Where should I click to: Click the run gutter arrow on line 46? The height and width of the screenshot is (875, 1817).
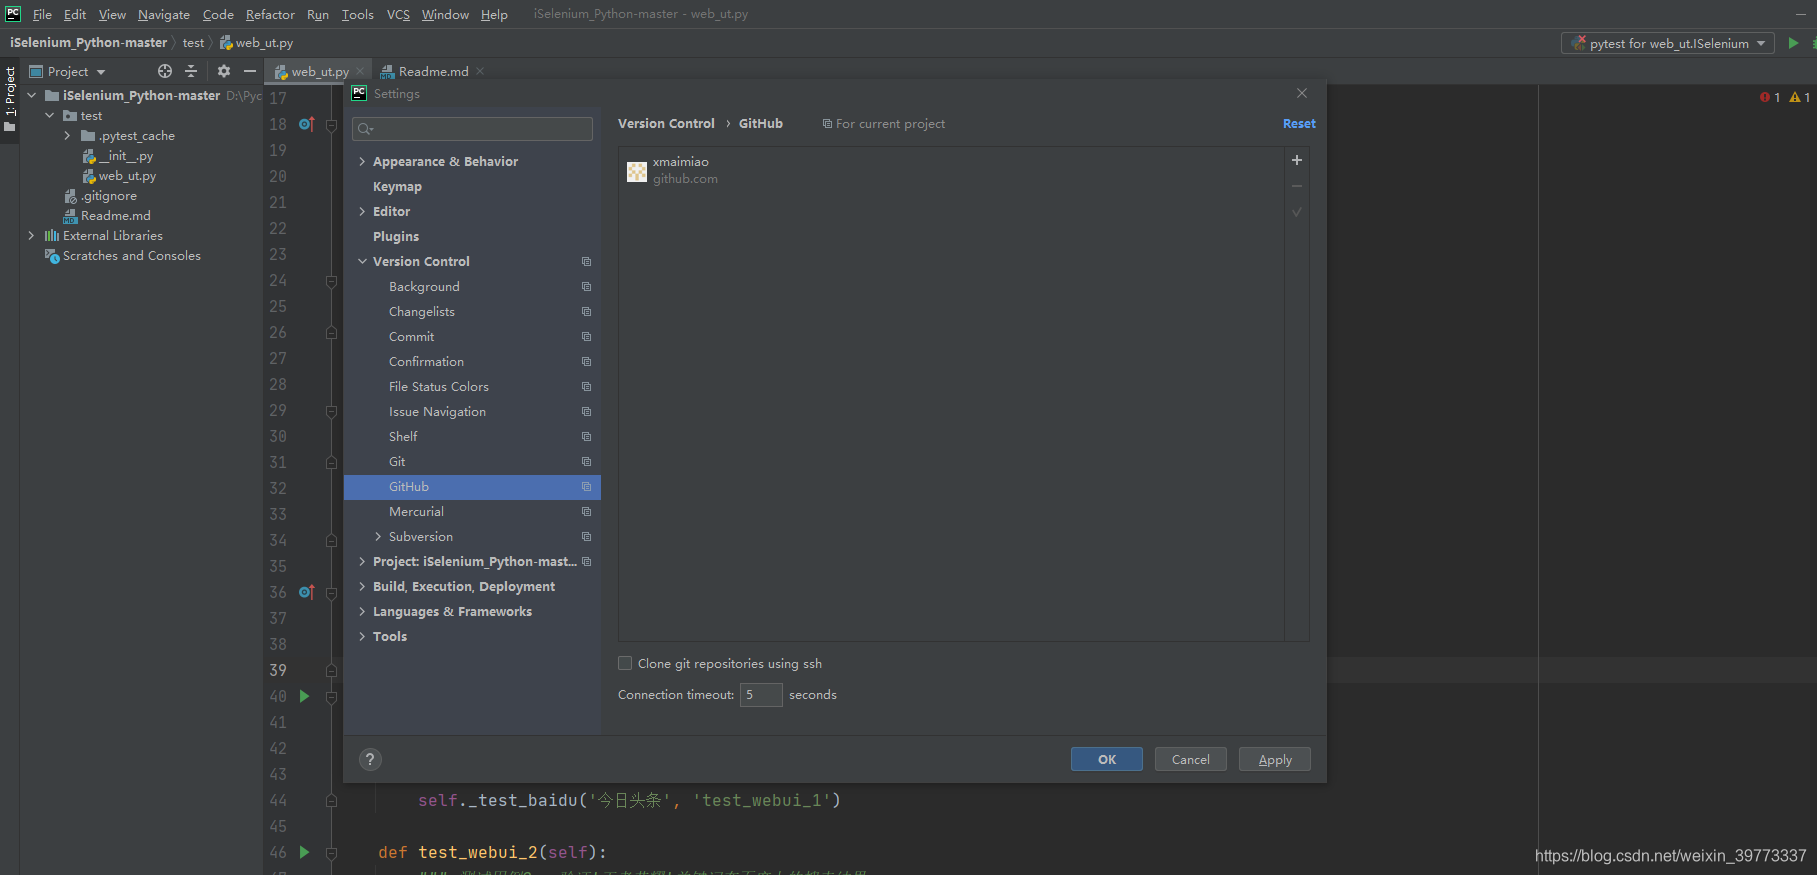tap(305, 852)
